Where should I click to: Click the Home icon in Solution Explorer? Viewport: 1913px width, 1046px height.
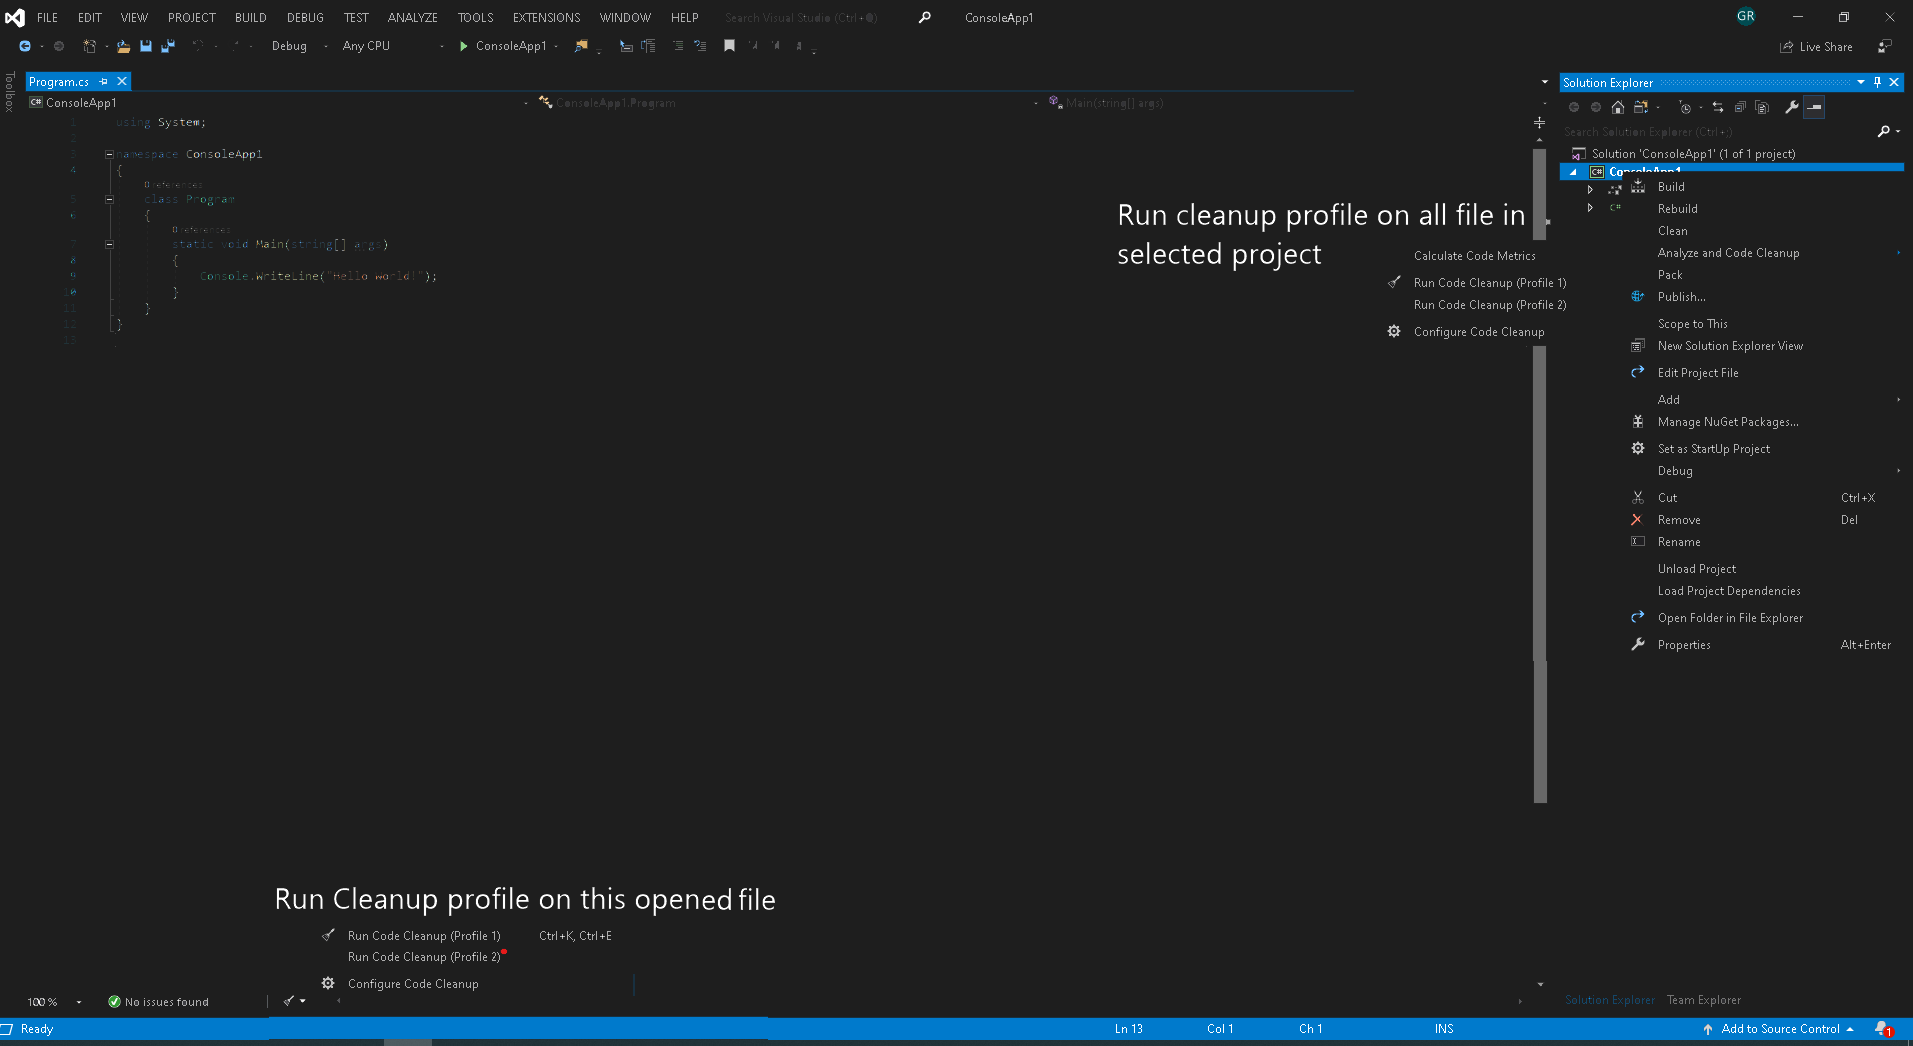[x=1618, y=107]
